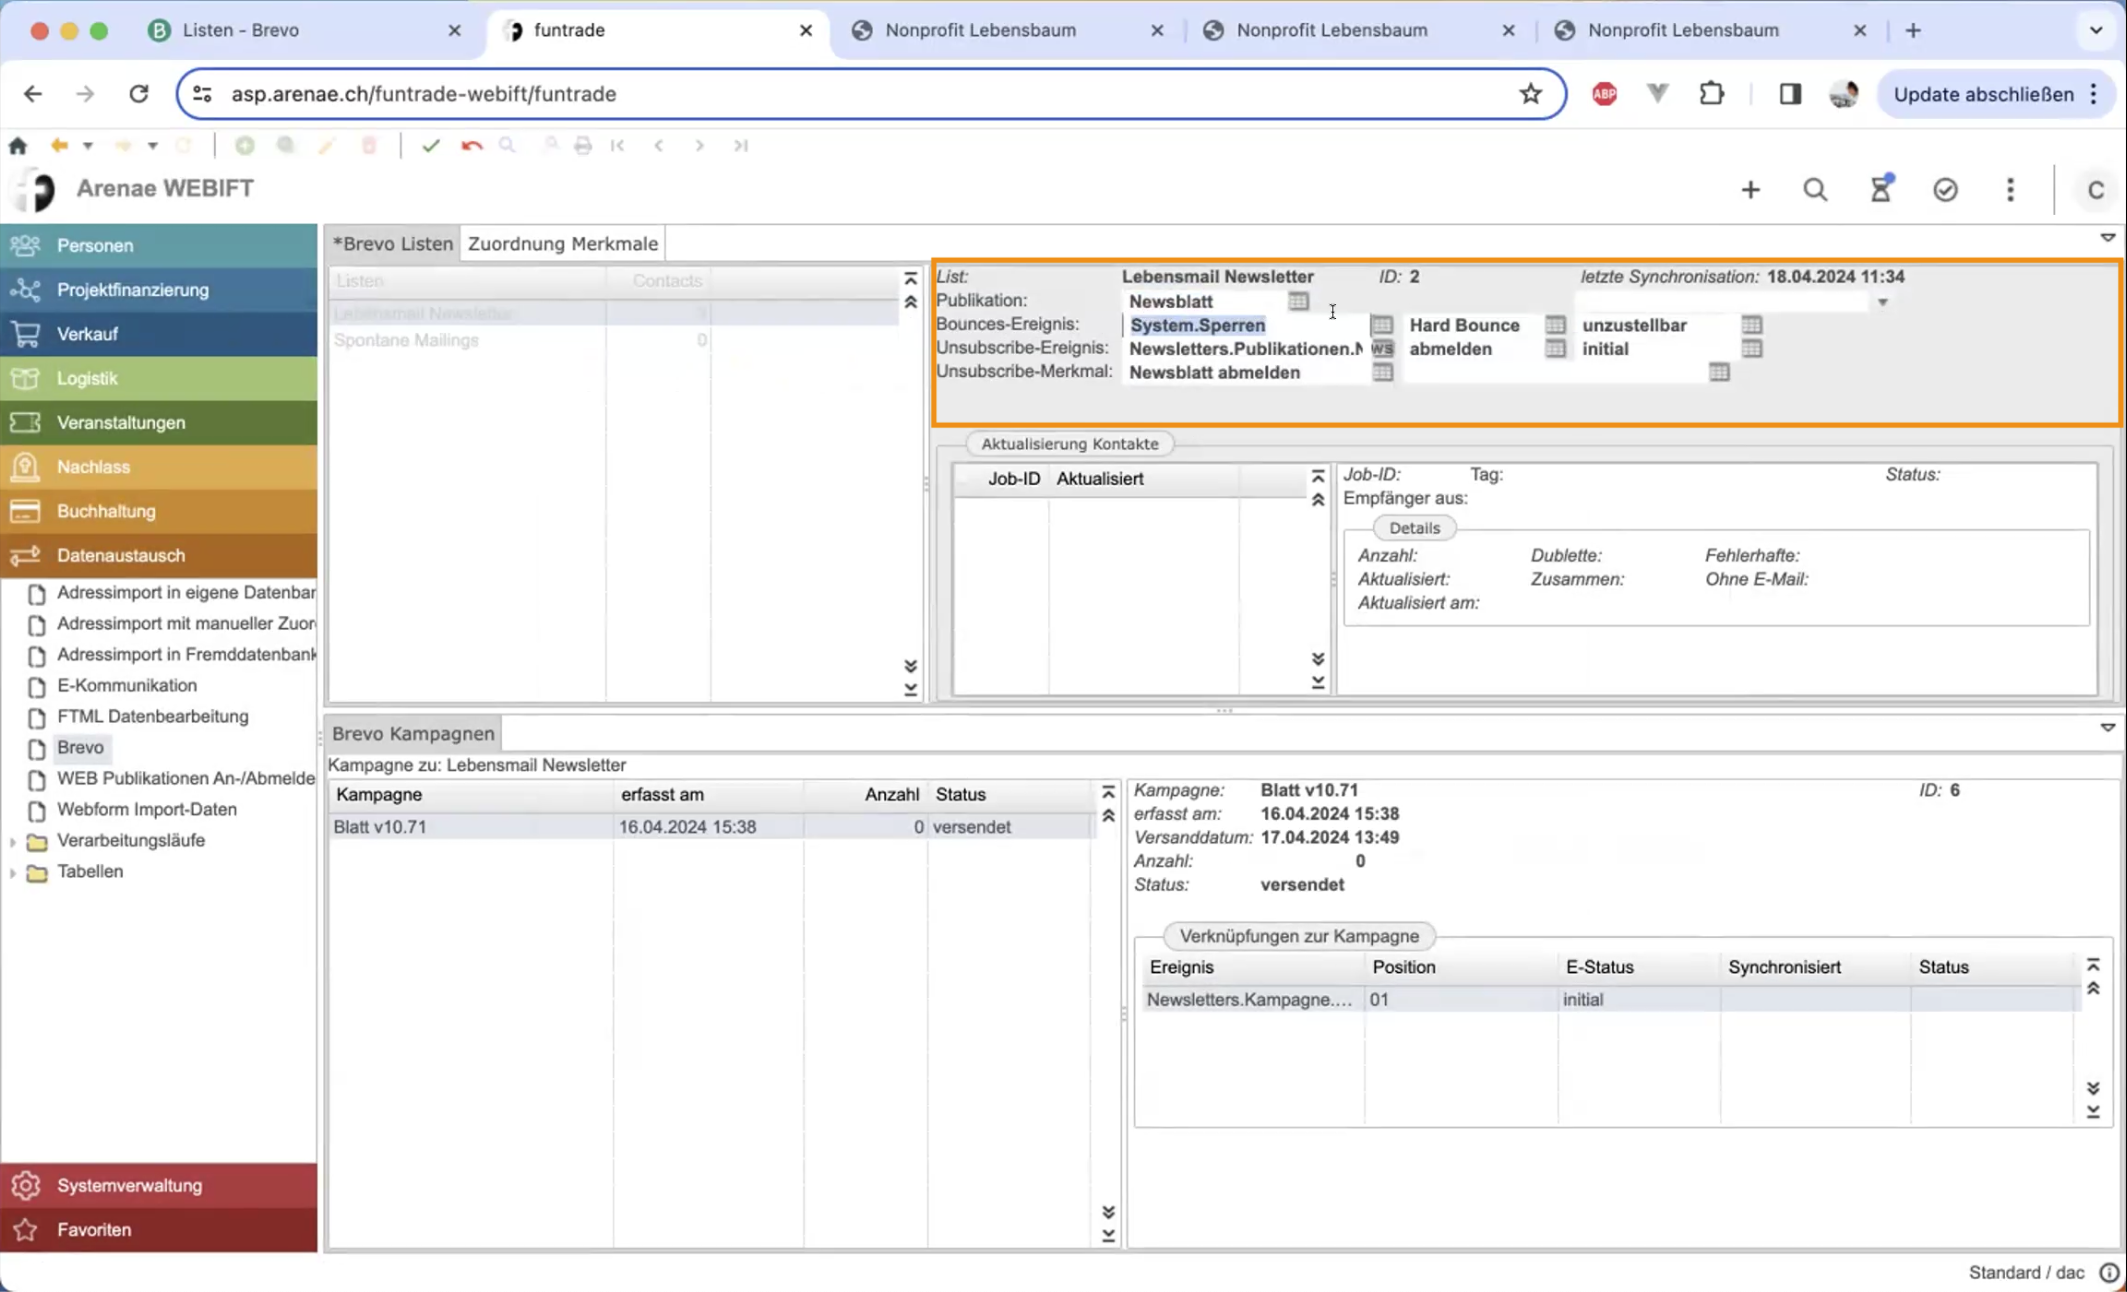Click the circled checkmark header icon

(1945, 189)
